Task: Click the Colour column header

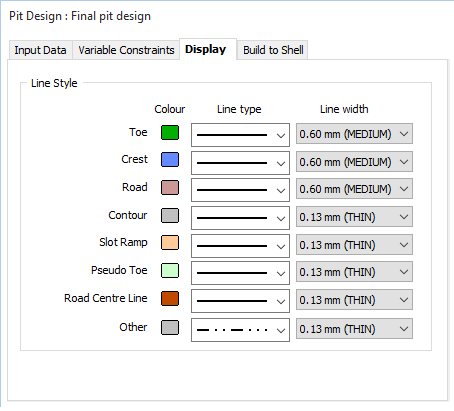Action: point(170,109)
